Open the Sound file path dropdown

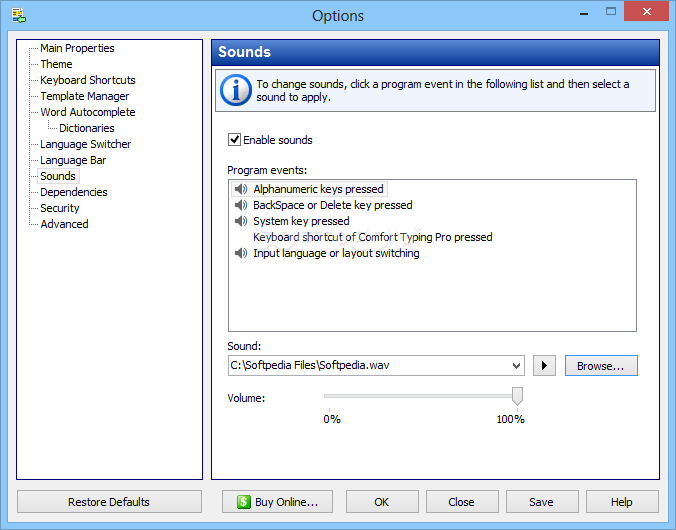click(516, 366)
